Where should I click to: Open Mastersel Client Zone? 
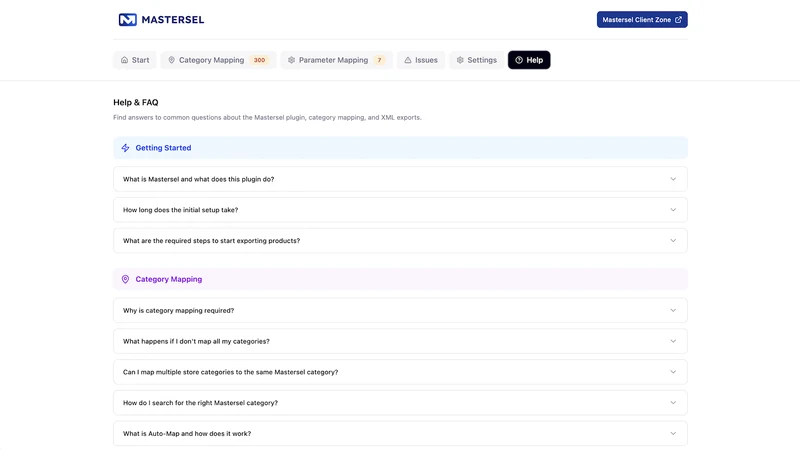pos(642,19)
